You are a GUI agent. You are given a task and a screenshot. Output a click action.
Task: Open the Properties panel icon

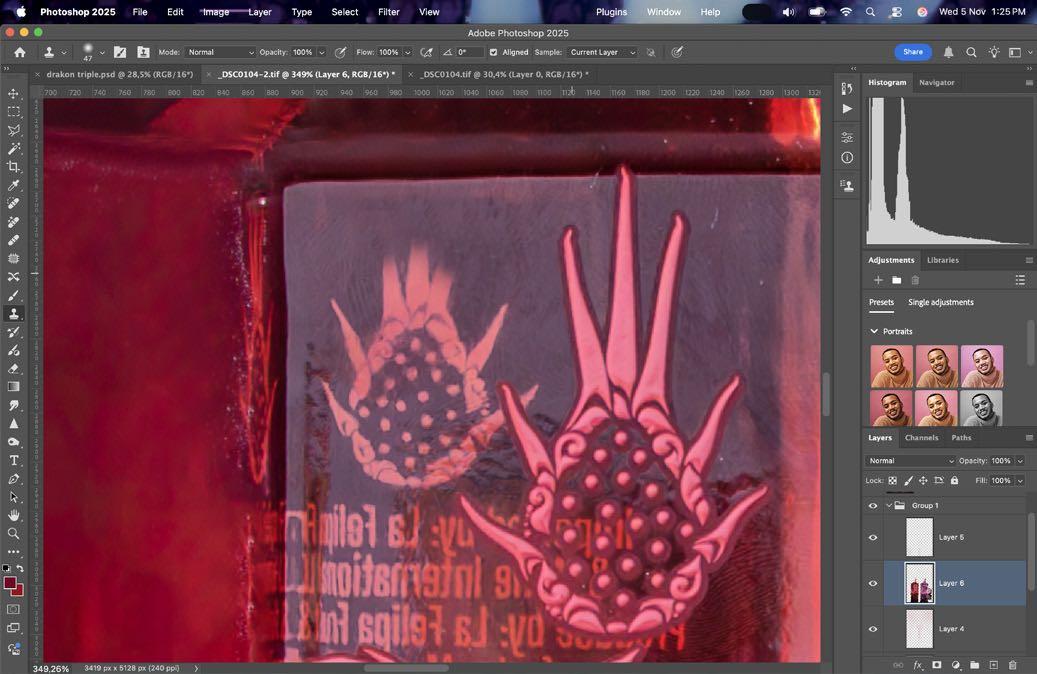pos(847,138)
